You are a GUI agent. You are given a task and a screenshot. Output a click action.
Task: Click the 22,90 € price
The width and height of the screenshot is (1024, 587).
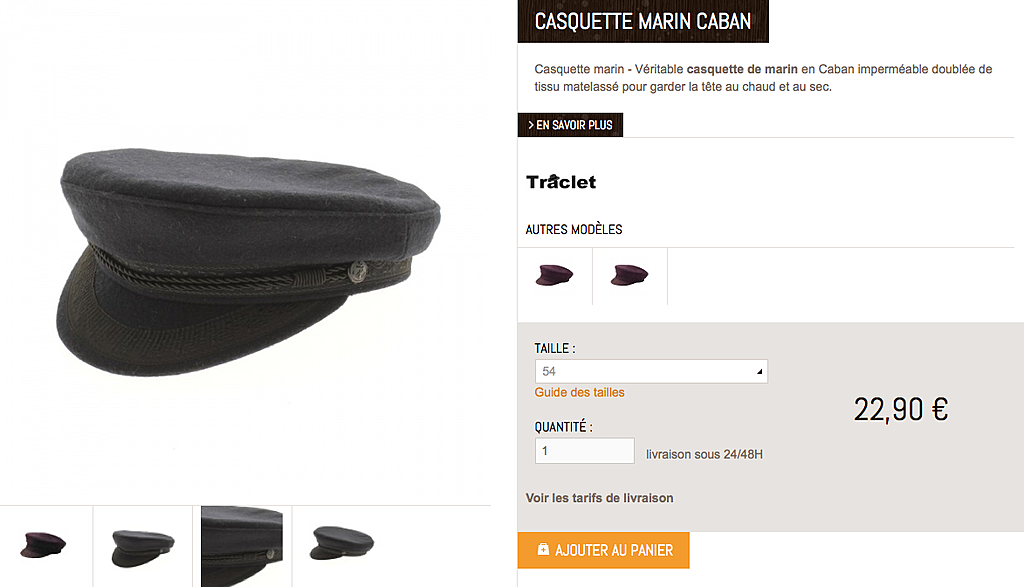901,410
